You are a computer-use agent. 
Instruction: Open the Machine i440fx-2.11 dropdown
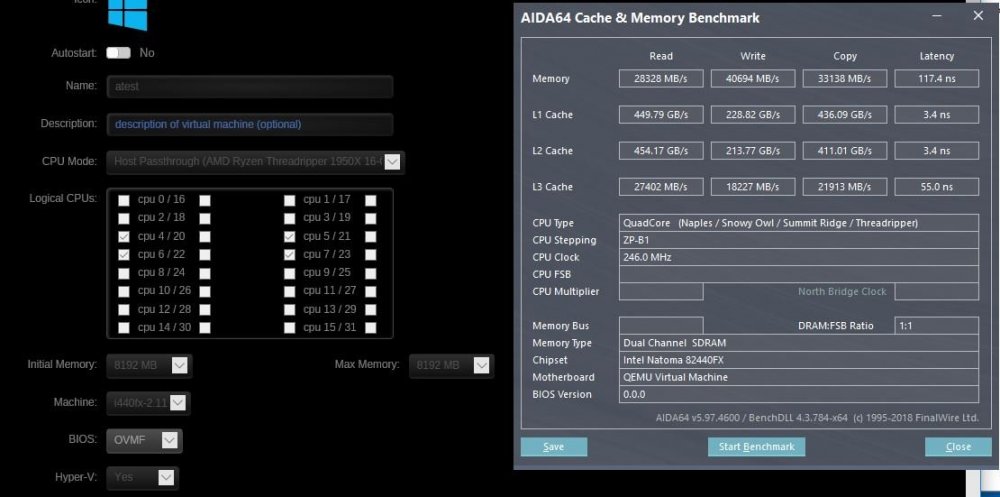[149, 403]
